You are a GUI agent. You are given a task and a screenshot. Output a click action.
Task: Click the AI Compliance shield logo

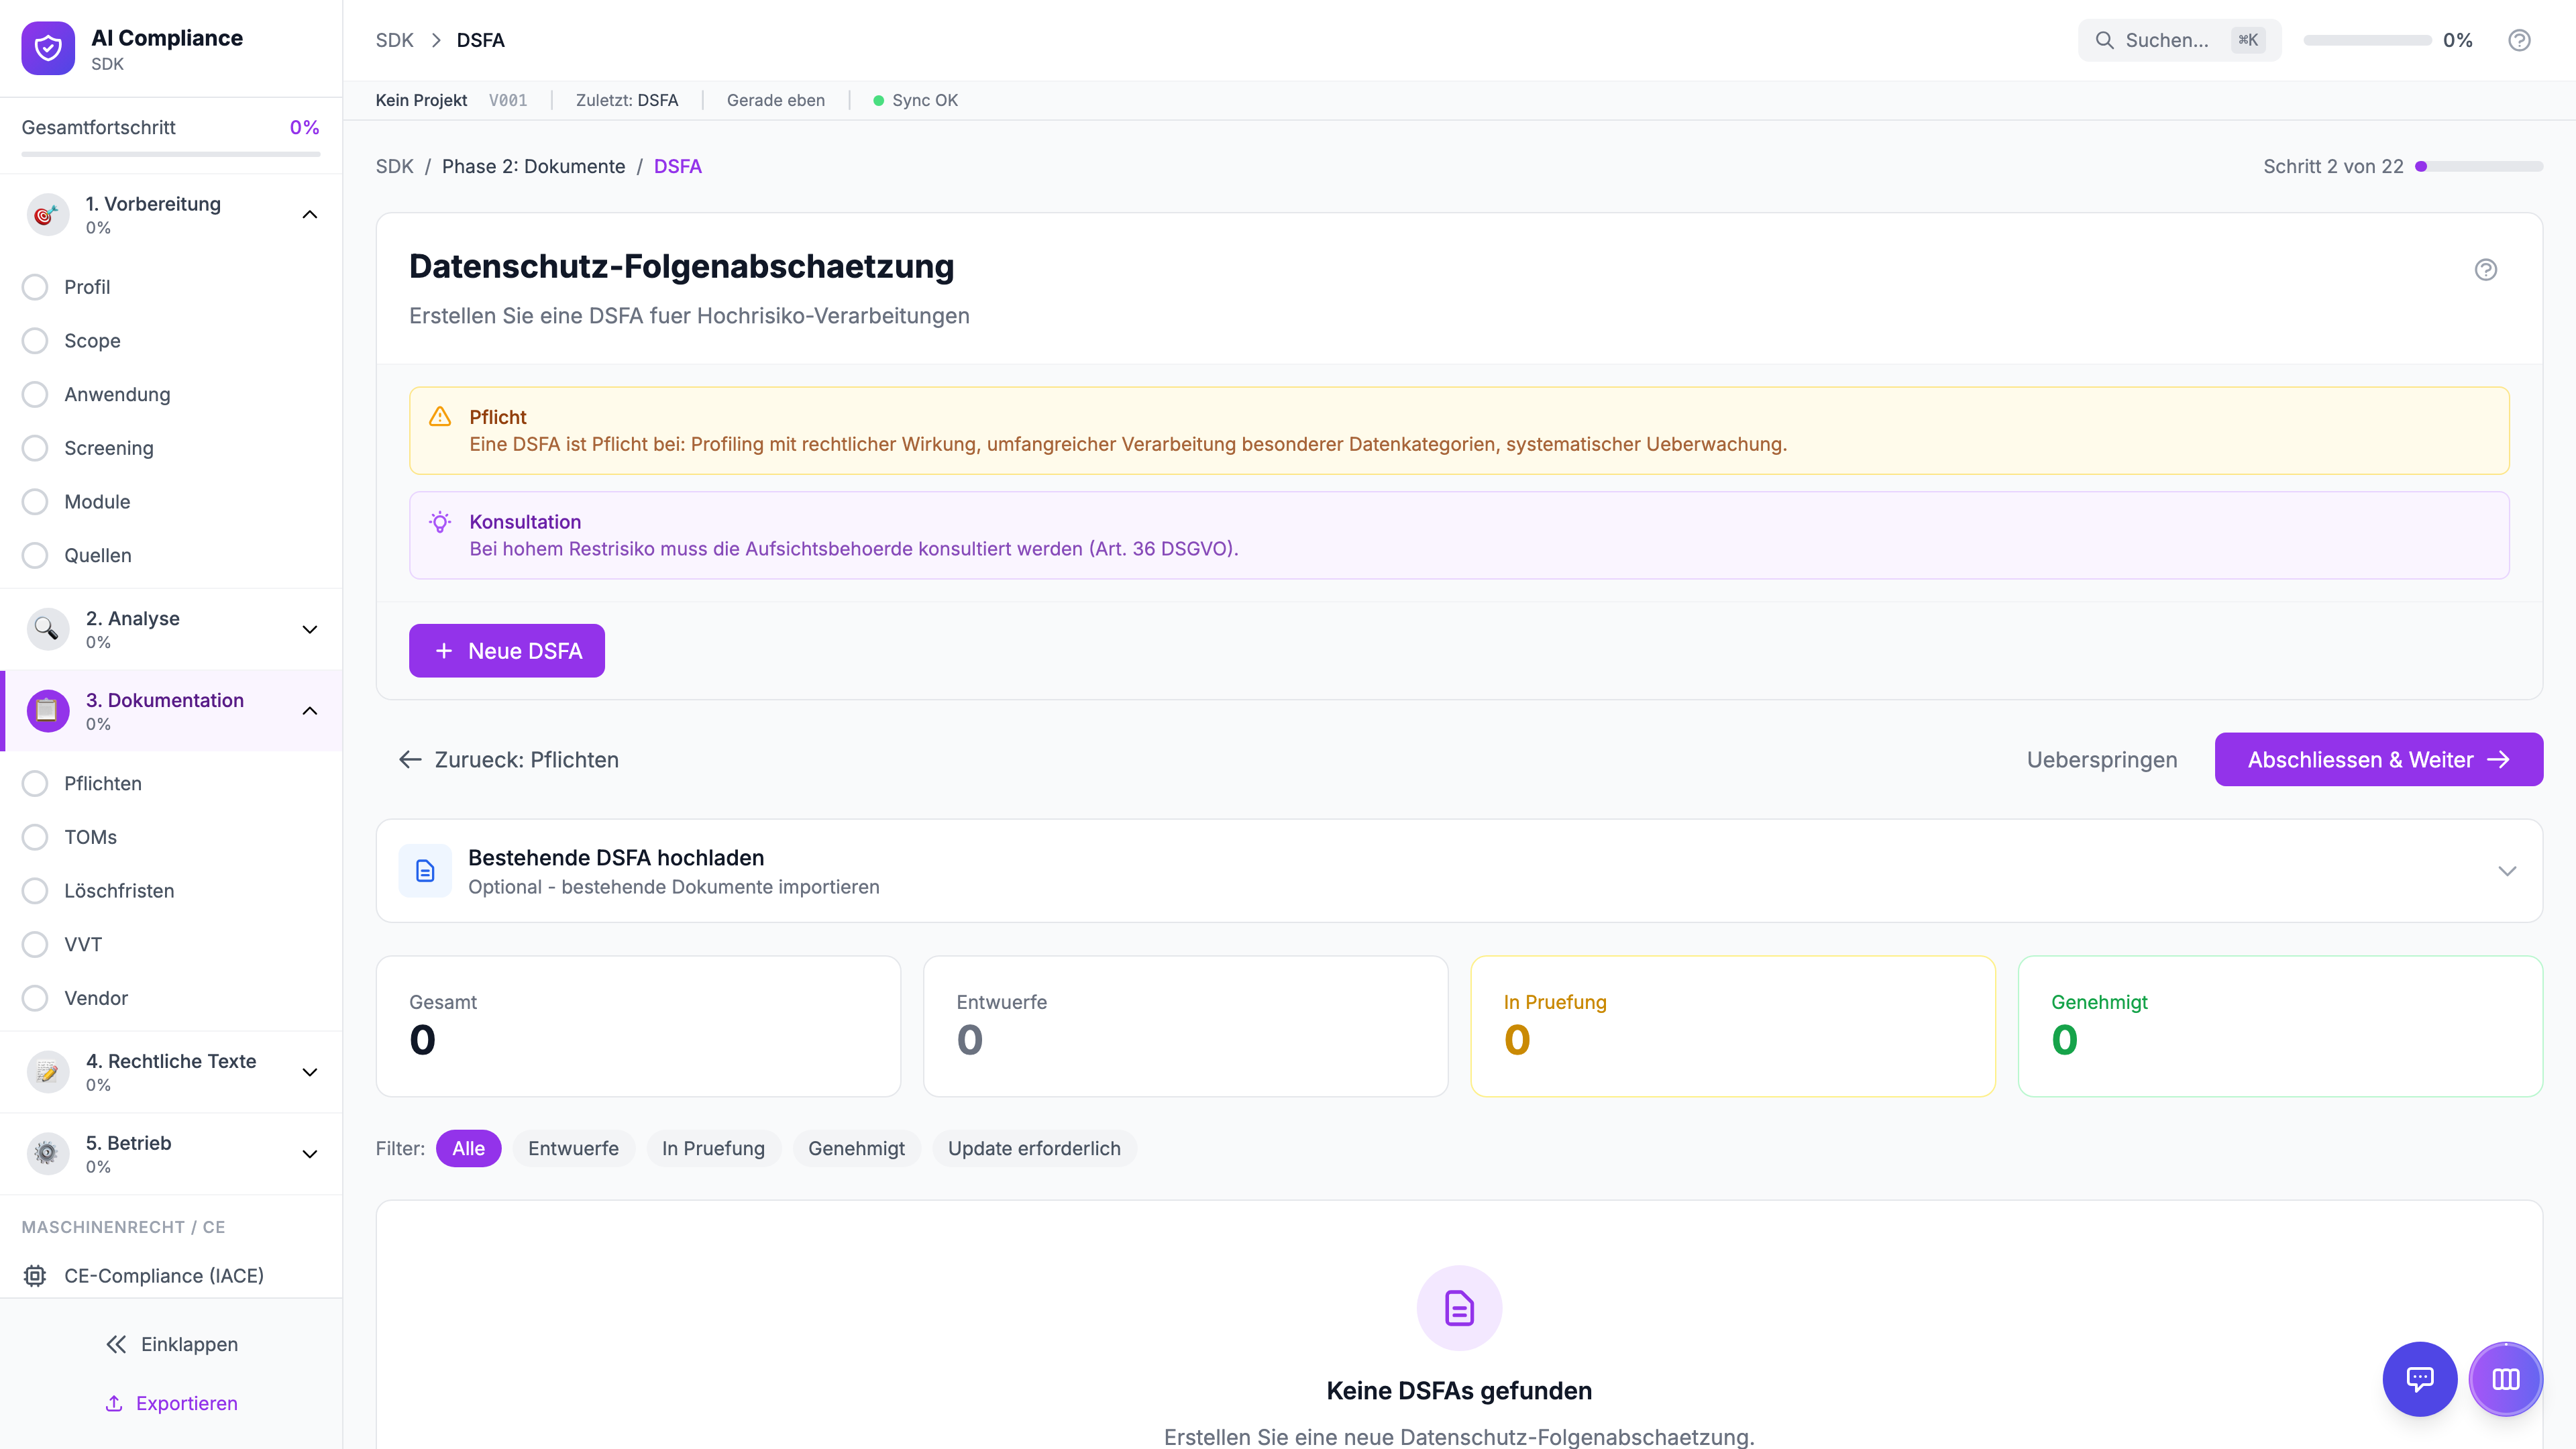48,48
